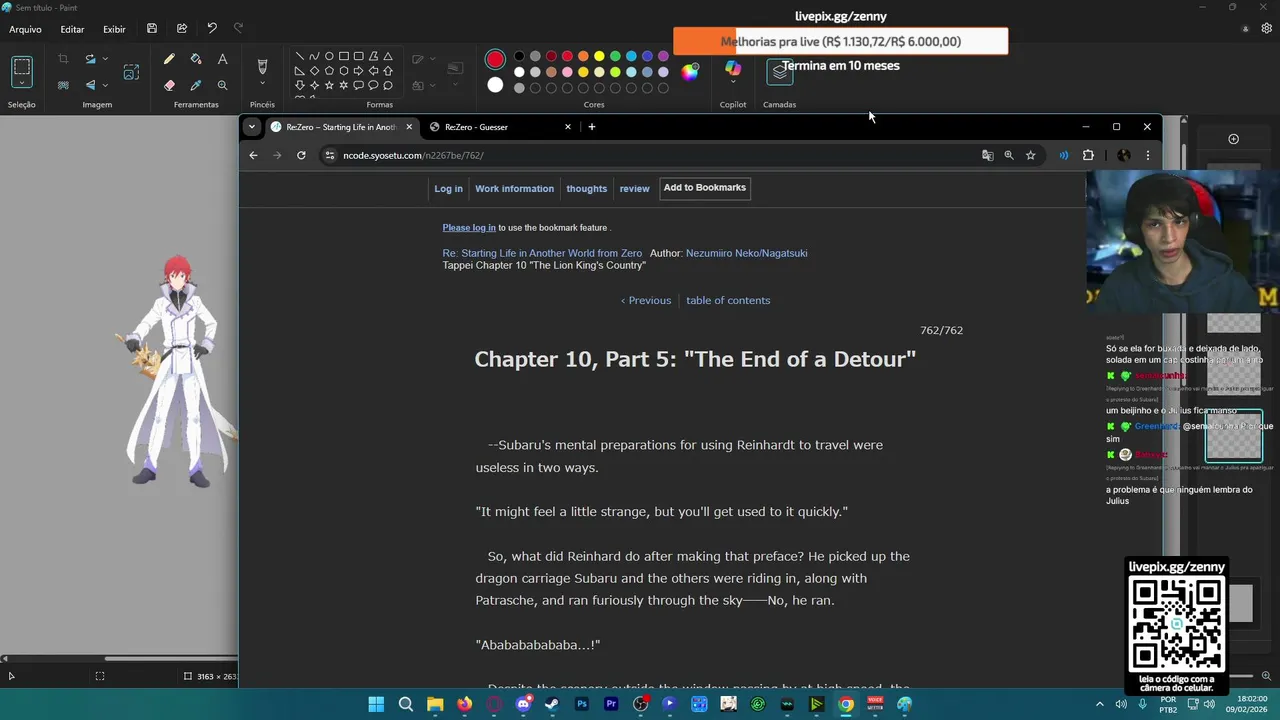The height and width of the screenshot is (720, 1280).
Task: Select the Pencil tool in Paint
Action: pyautogui.click(x=169, y=60)
